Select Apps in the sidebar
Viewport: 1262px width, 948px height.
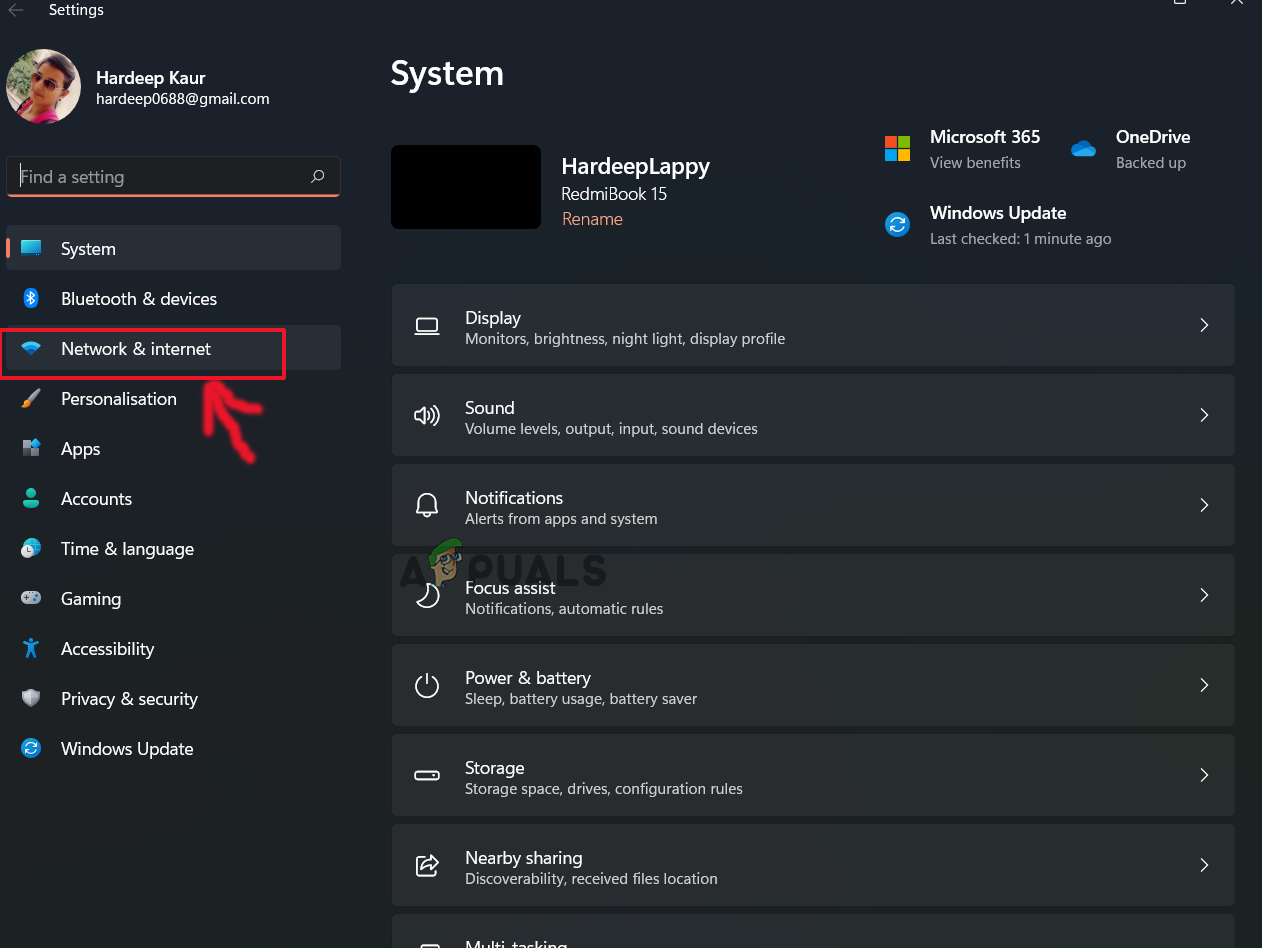point(81,449)
